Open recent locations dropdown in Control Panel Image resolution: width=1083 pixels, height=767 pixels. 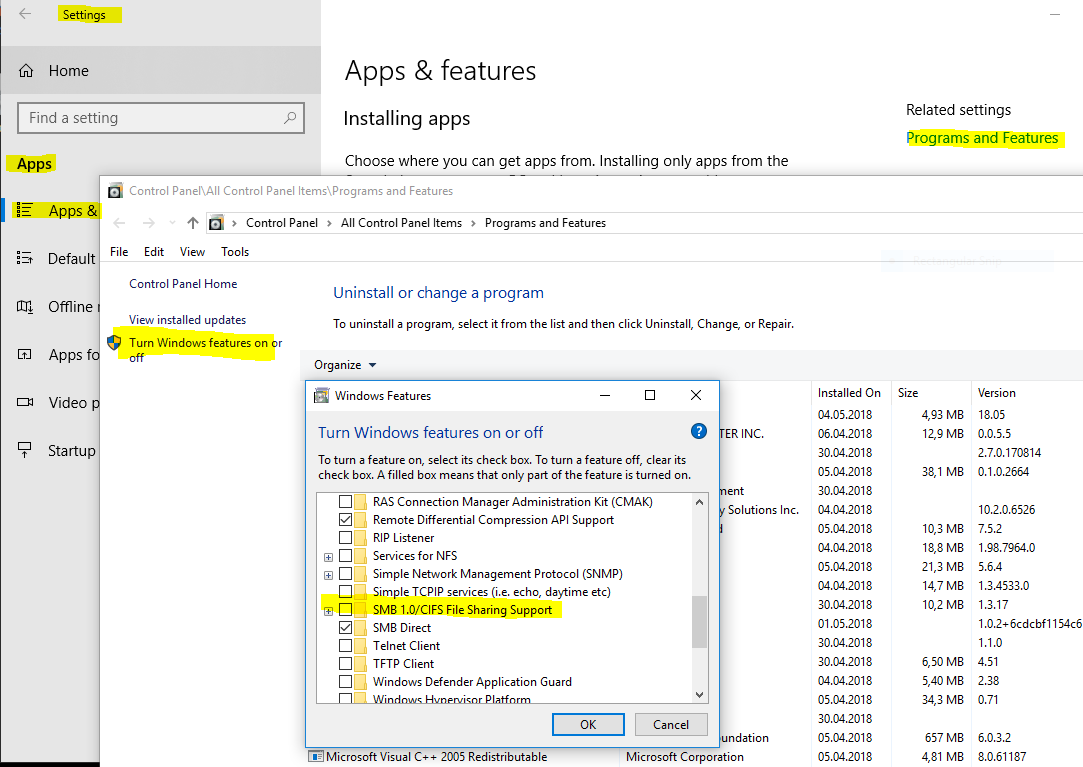coord(172,222)
